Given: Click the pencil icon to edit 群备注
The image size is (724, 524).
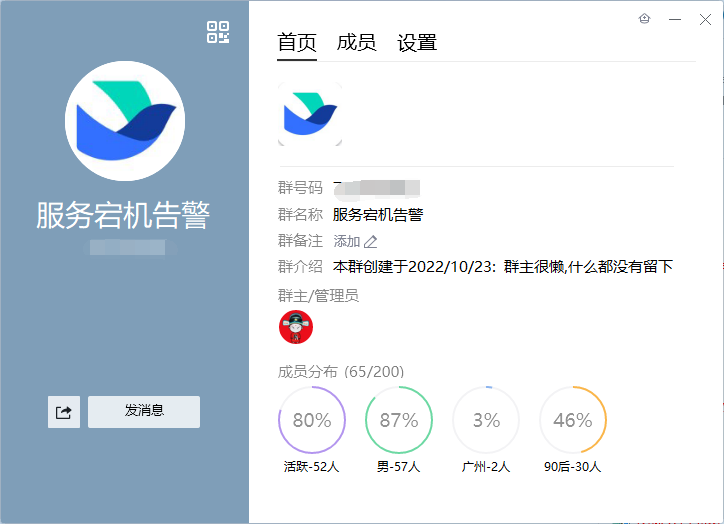Looking at the screenshot, I should [x=370, y=241].
